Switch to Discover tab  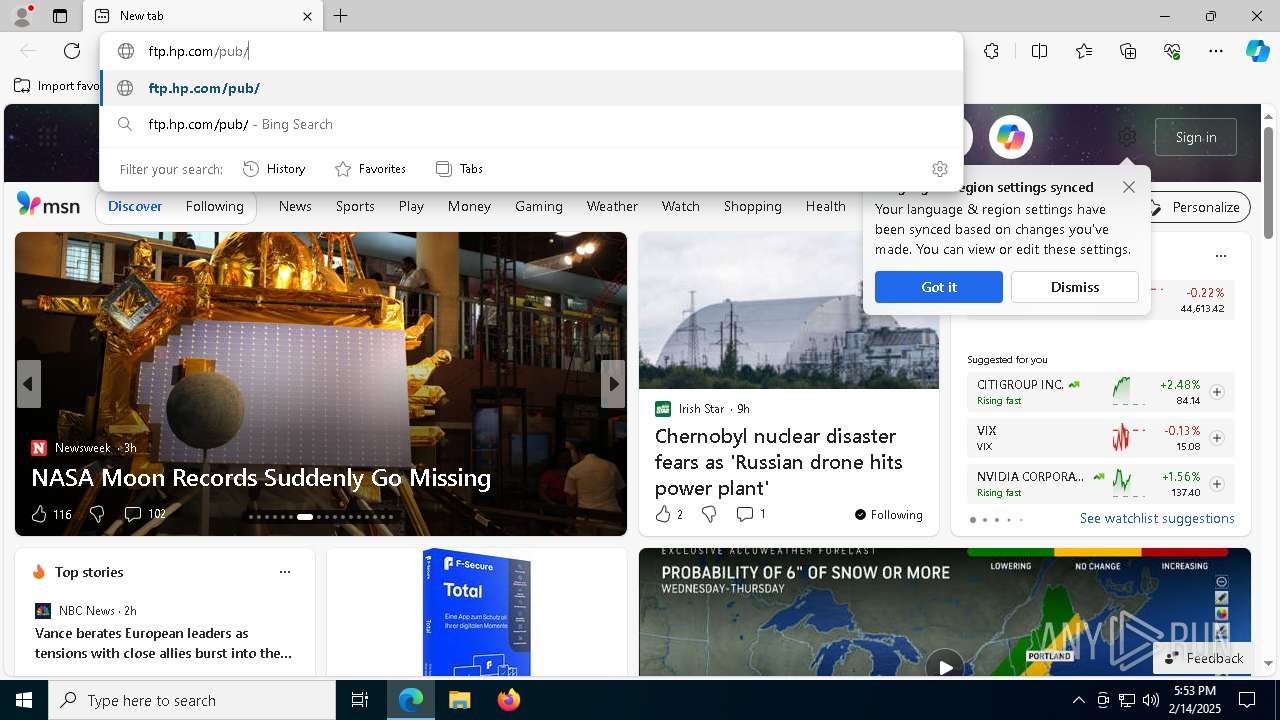(135, 206)
